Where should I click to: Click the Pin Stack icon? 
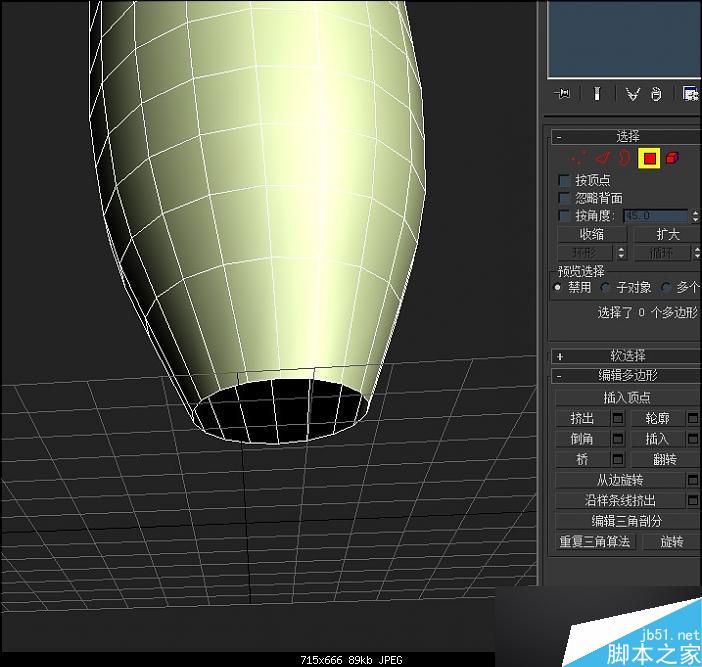pyautogui.click(x=562, y=94)
